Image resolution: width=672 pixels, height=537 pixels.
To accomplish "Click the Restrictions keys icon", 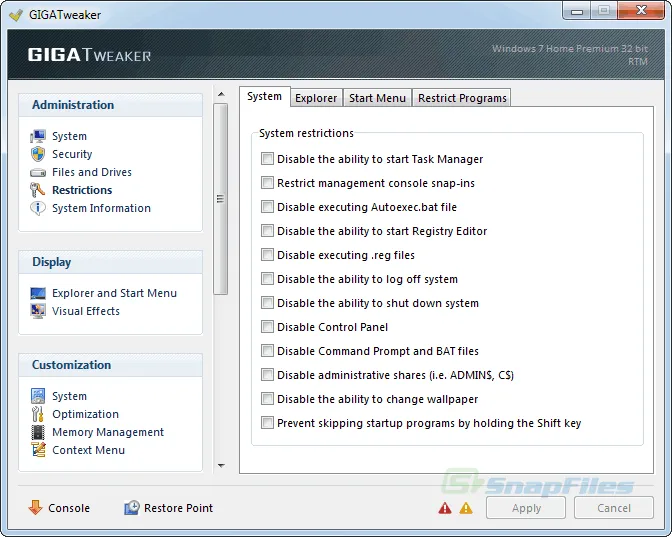I will [x=37, y=190].
